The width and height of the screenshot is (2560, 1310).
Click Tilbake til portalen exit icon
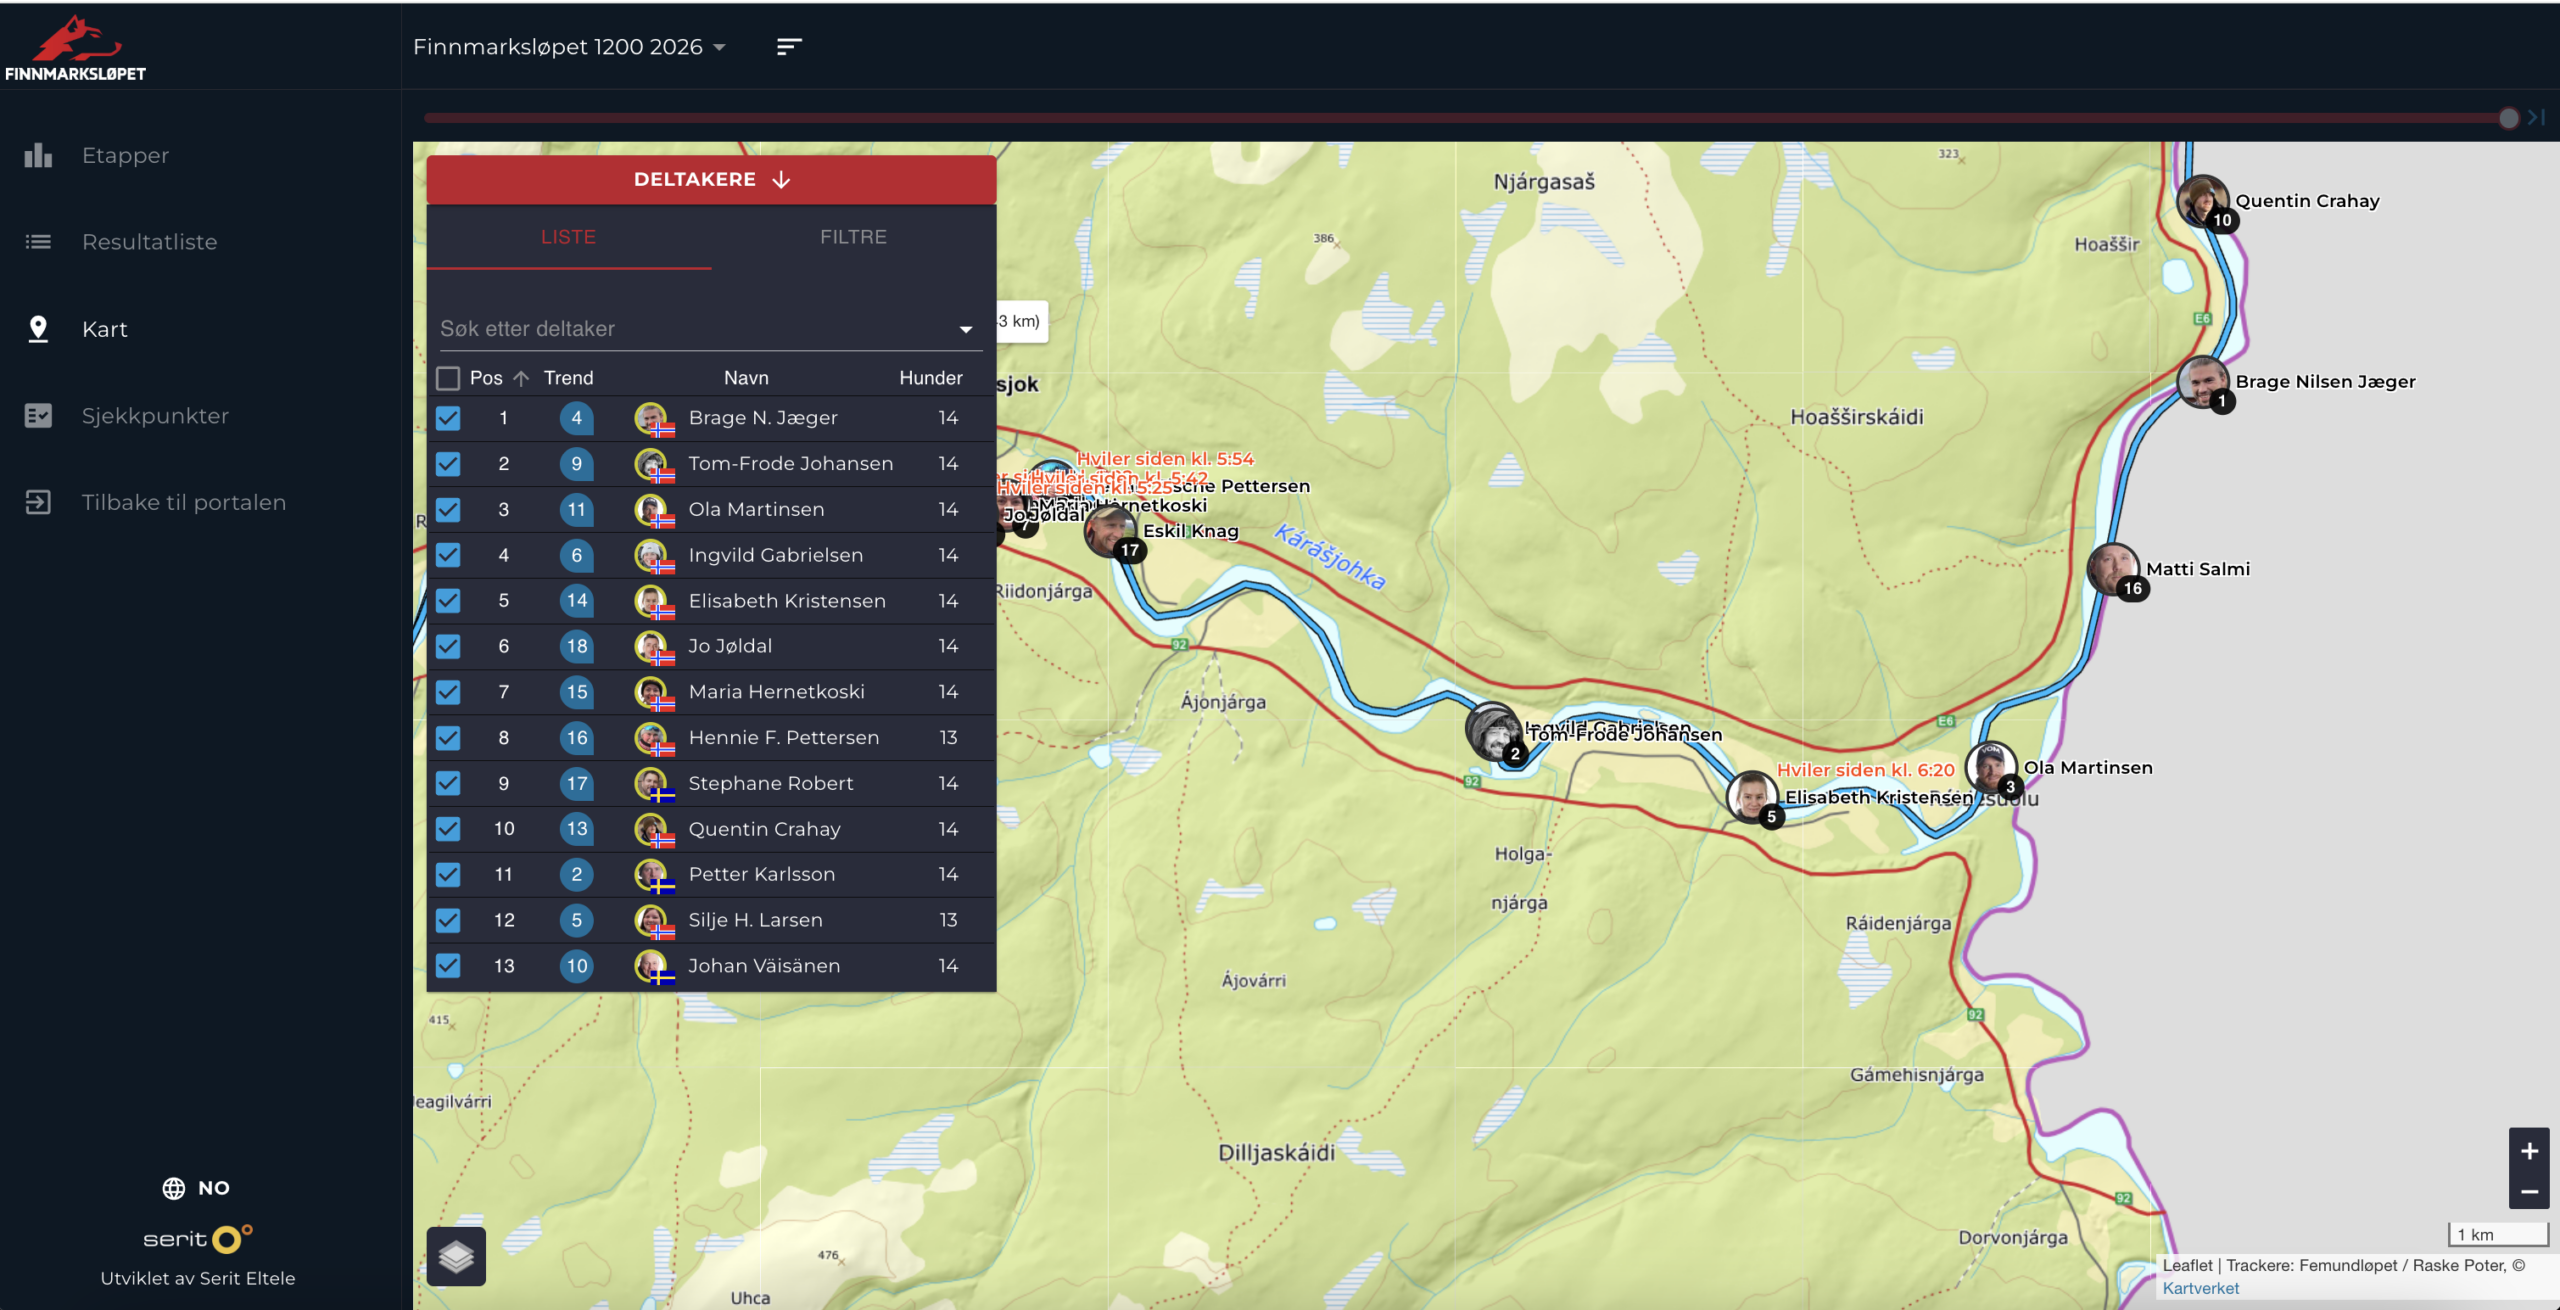38,502
